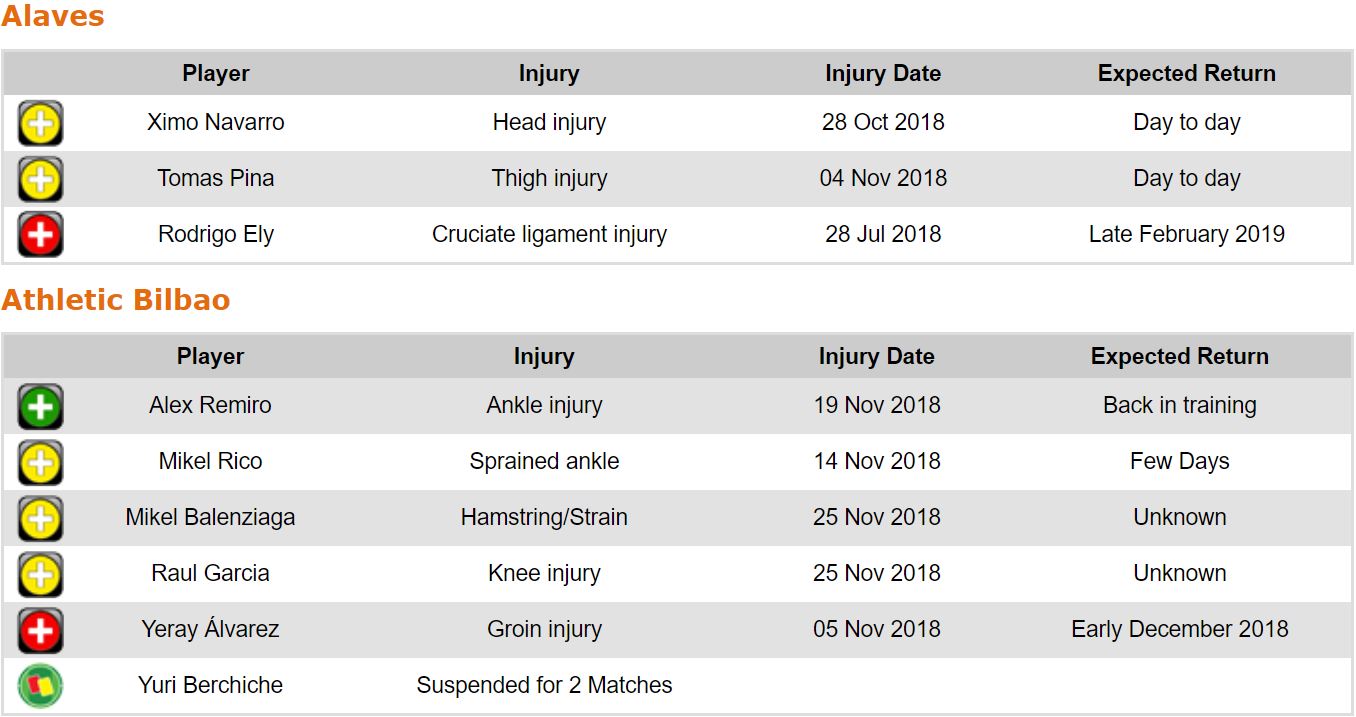
Task: Click Yeray Álvarez's red injury icon
Action: point(40,631)
